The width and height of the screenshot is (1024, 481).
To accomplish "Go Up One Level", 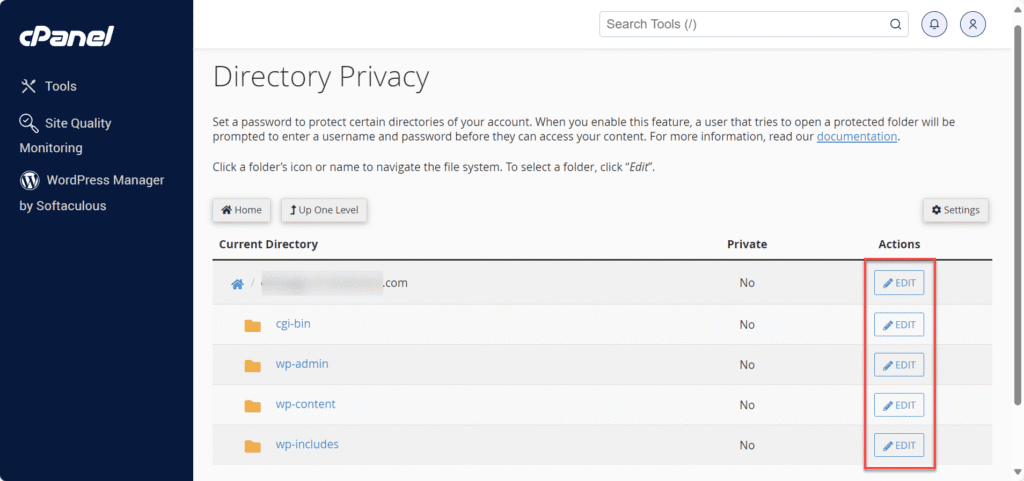I will point(324,210).
